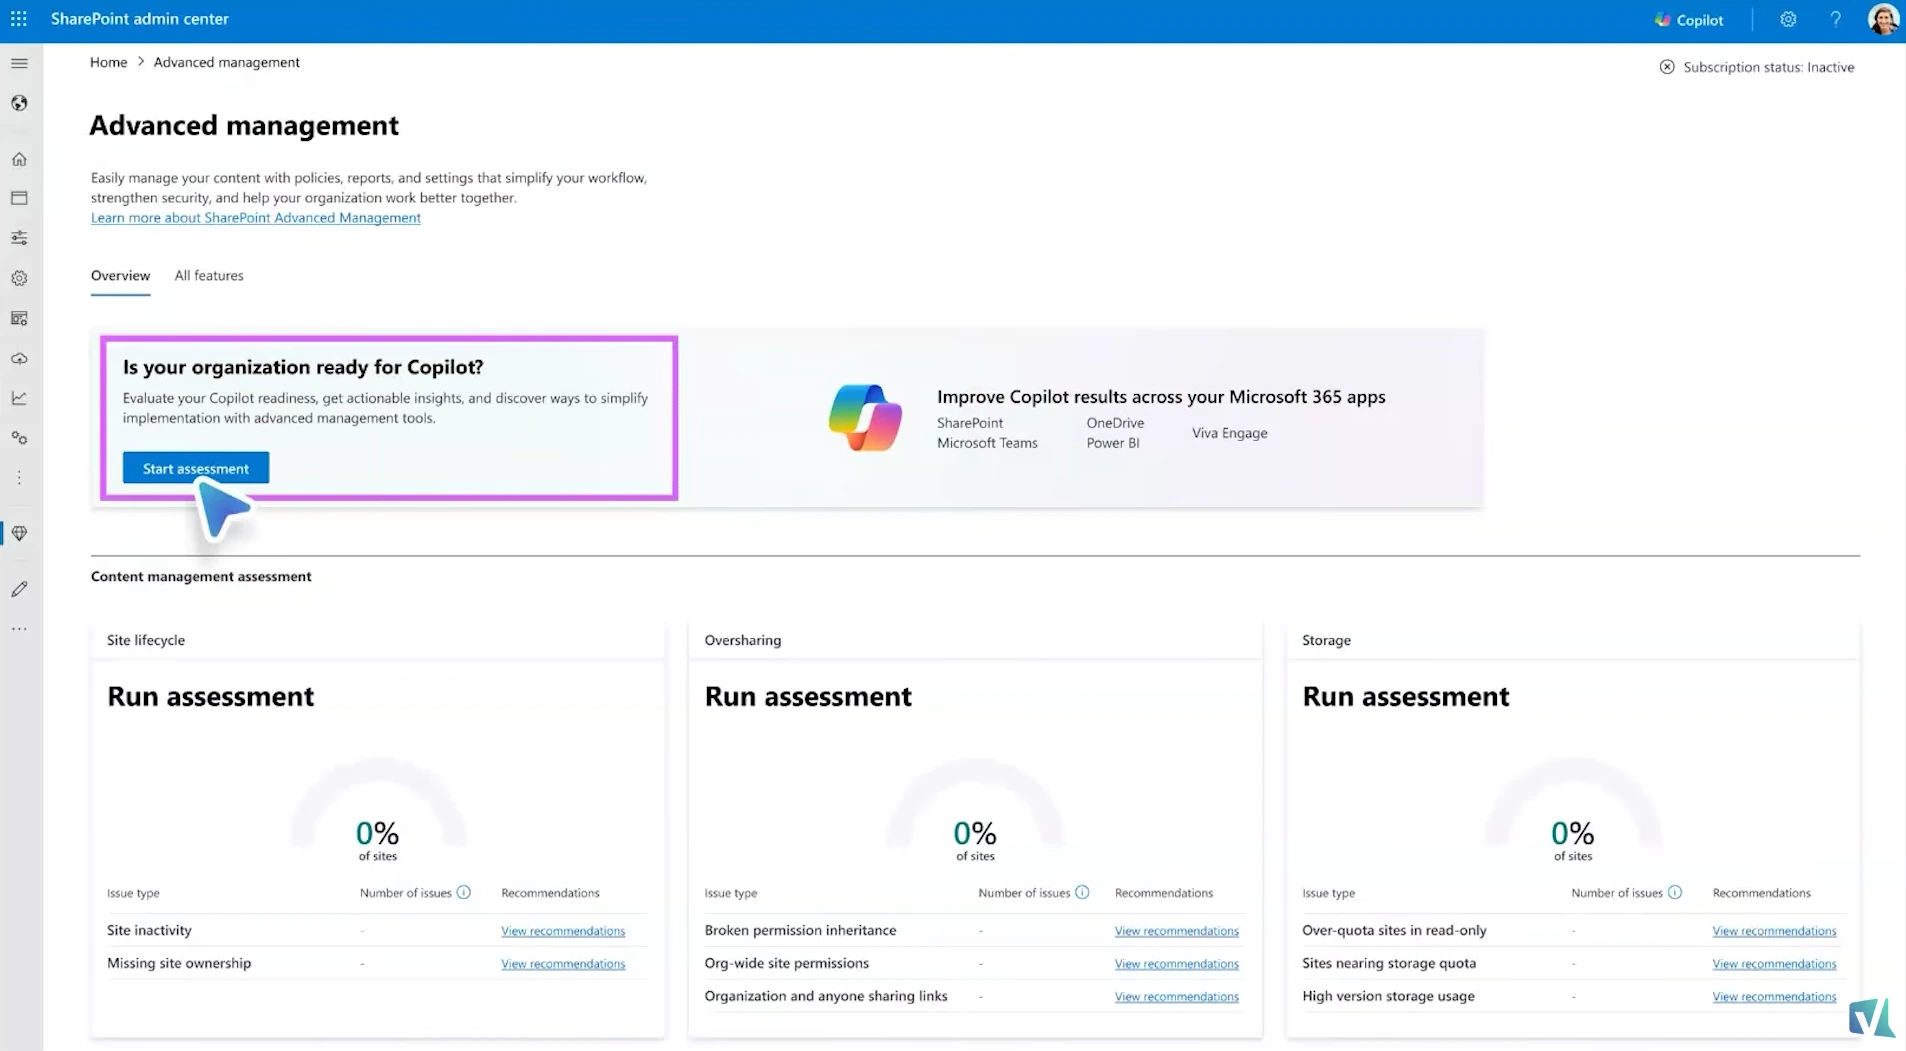Screen dimensions: 1906x1051
Task: Click the Help question mark icon
Action: click(1836, 19)
